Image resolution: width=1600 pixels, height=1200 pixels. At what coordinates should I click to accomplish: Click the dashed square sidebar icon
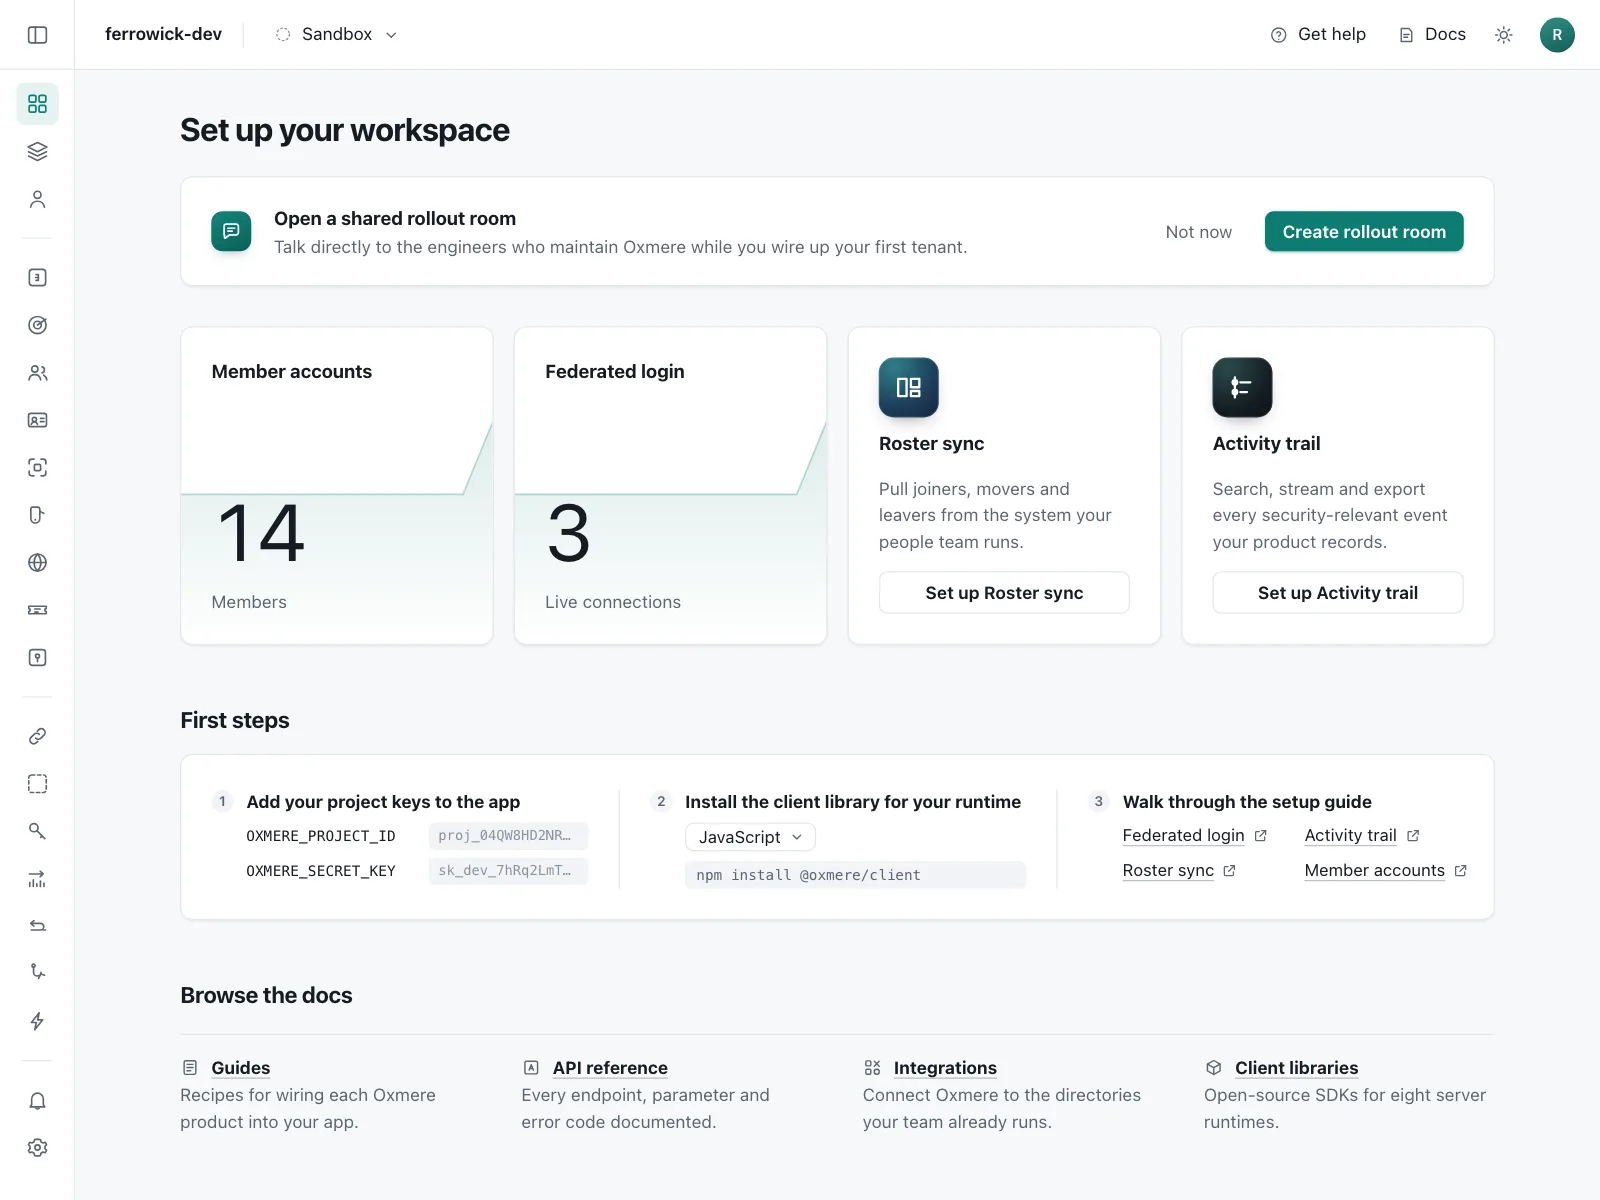tap(37, 784)
